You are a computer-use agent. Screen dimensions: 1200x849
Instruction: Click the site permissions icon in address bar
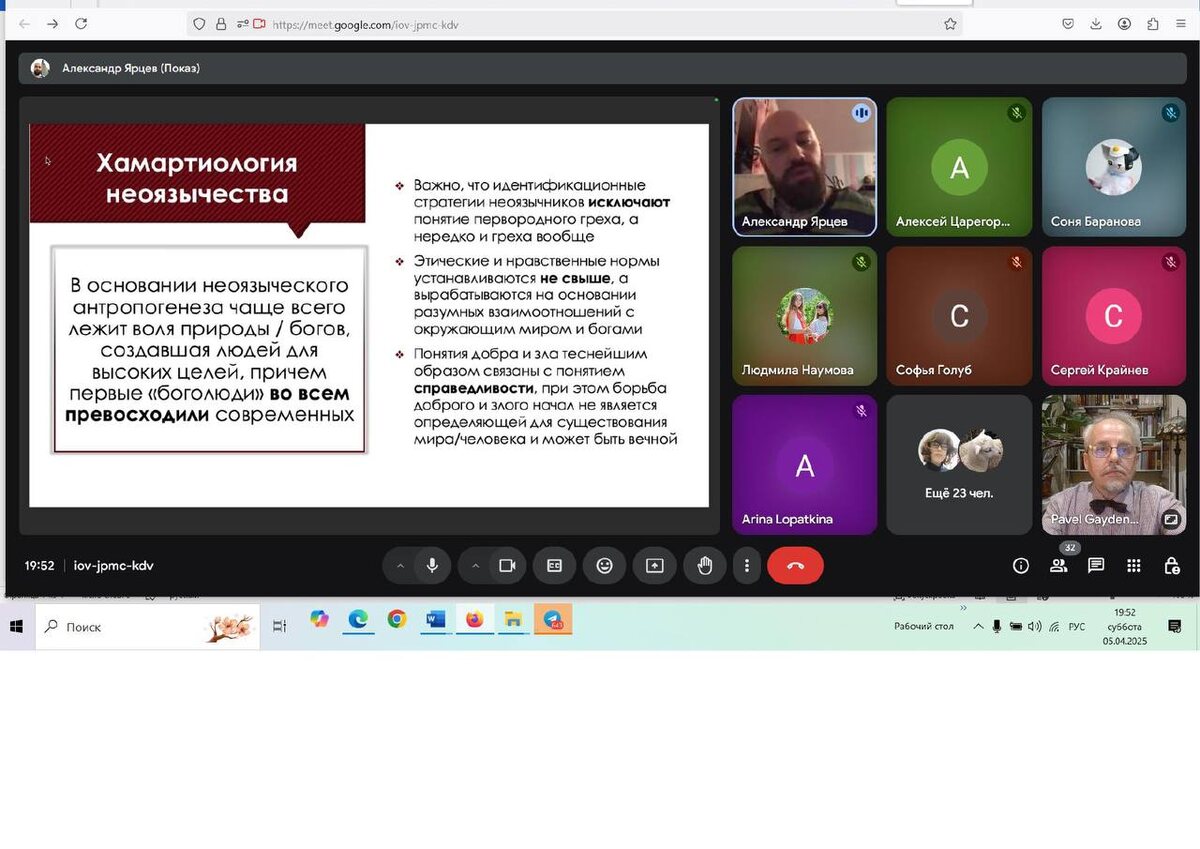tap(242, 24)
